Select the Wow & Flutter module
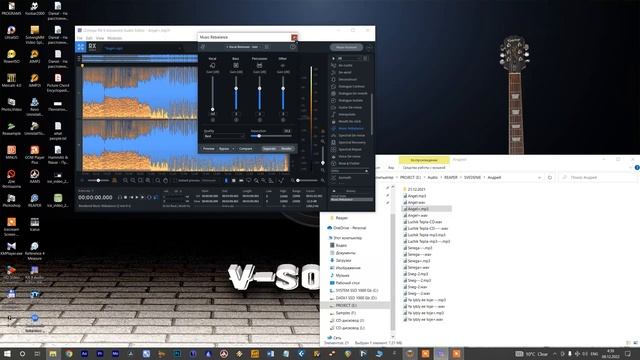 349,163
